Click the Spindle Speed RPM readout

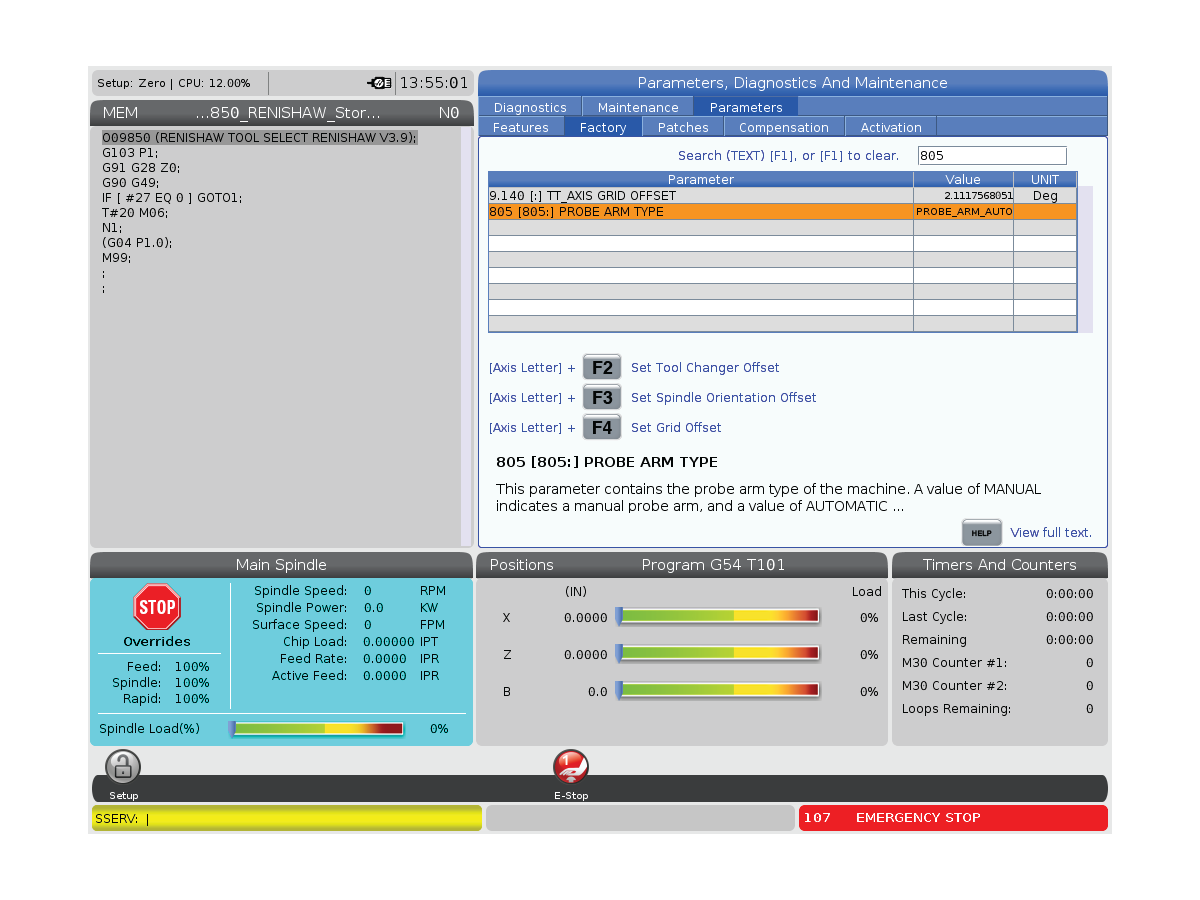[x=350, y=591]
